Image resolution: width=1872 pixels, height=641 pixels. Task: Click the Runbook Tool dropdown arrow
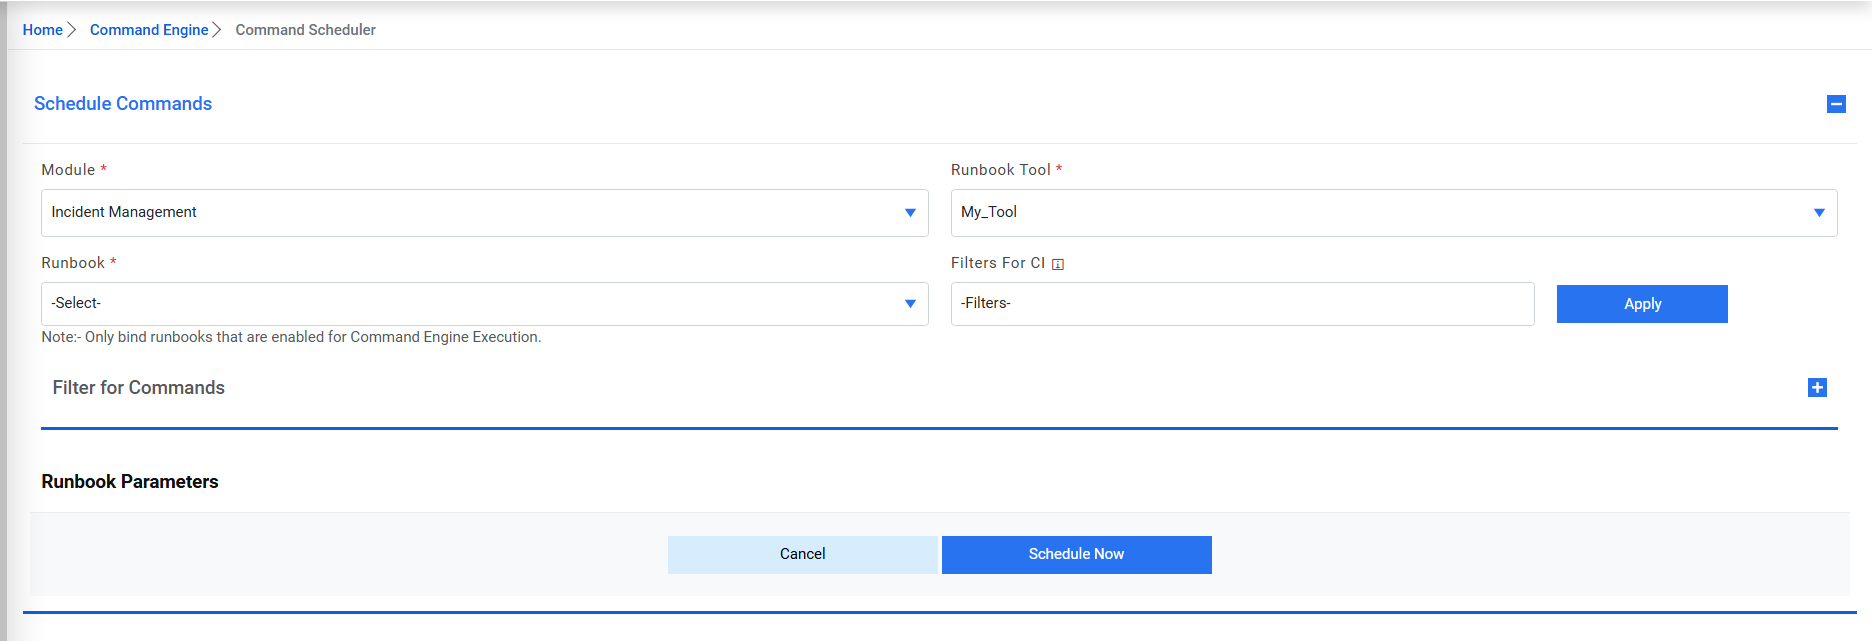pos(1819,213)
